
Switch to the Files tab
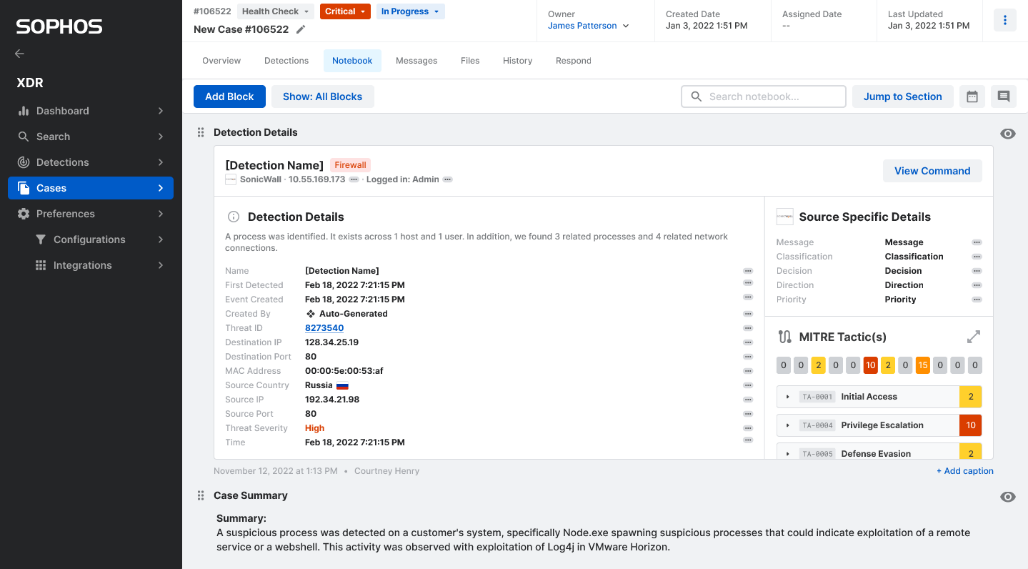click(x=470, y=60)
